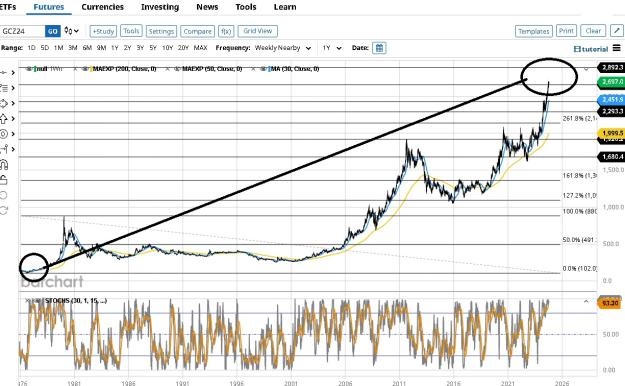Viewport: 625px width, 386px height.
Task: Expand the Fibonacci tool submenu arrow
Action: click(x=13, y=88)
